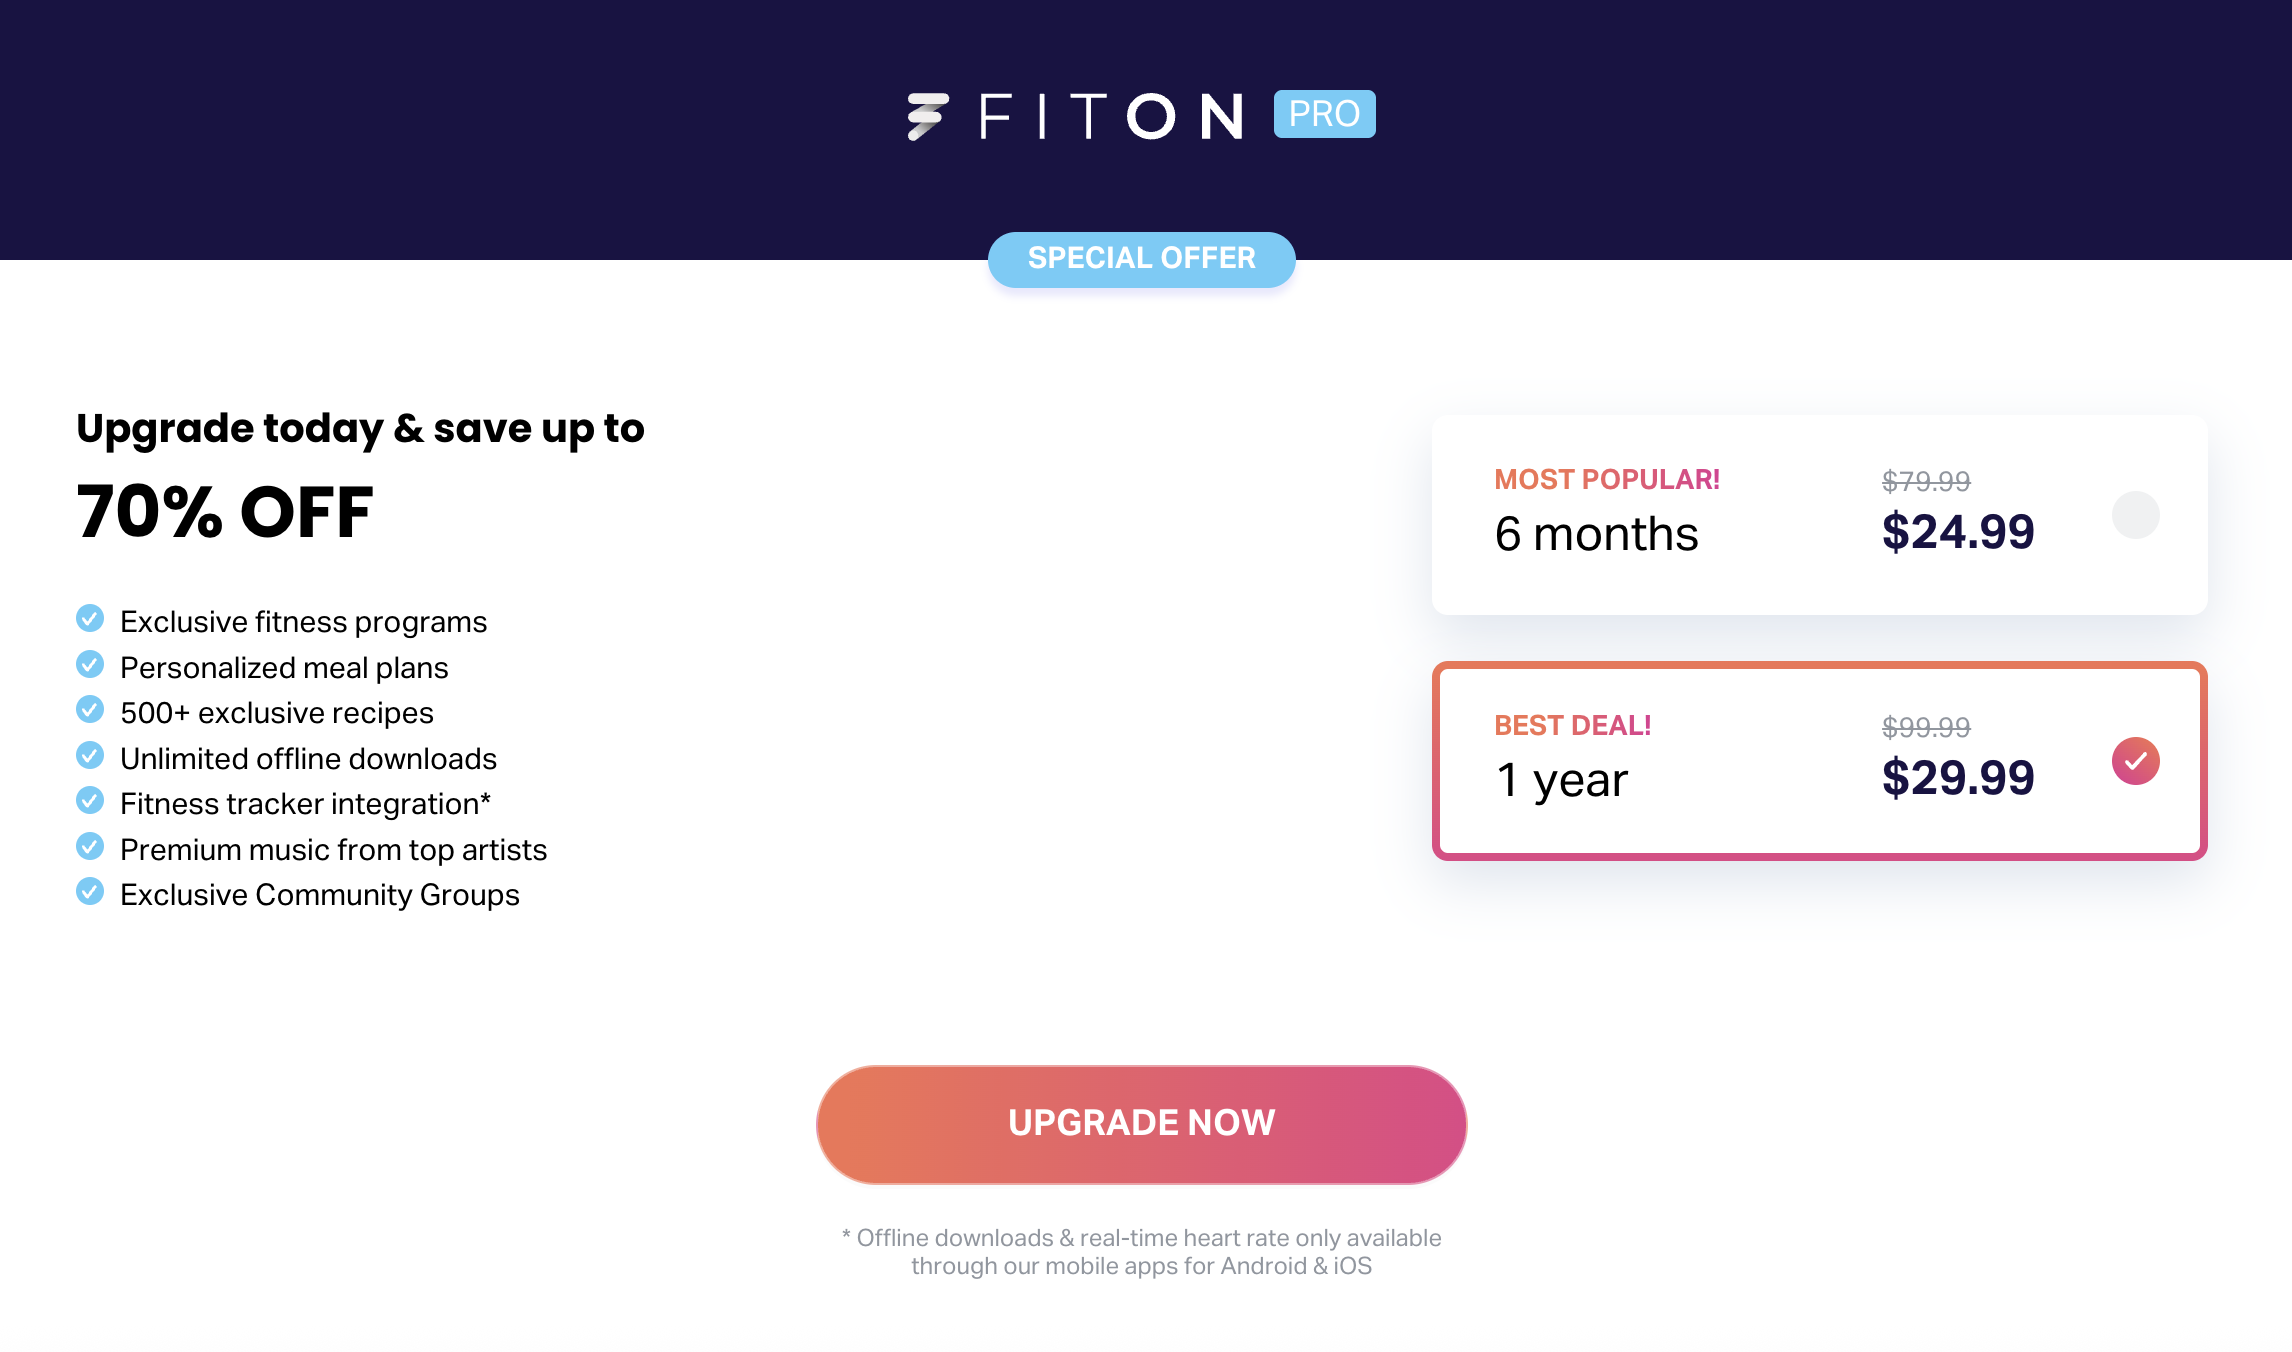Click checkmark beside Personalized meal plans

click(x=90, y=665)
